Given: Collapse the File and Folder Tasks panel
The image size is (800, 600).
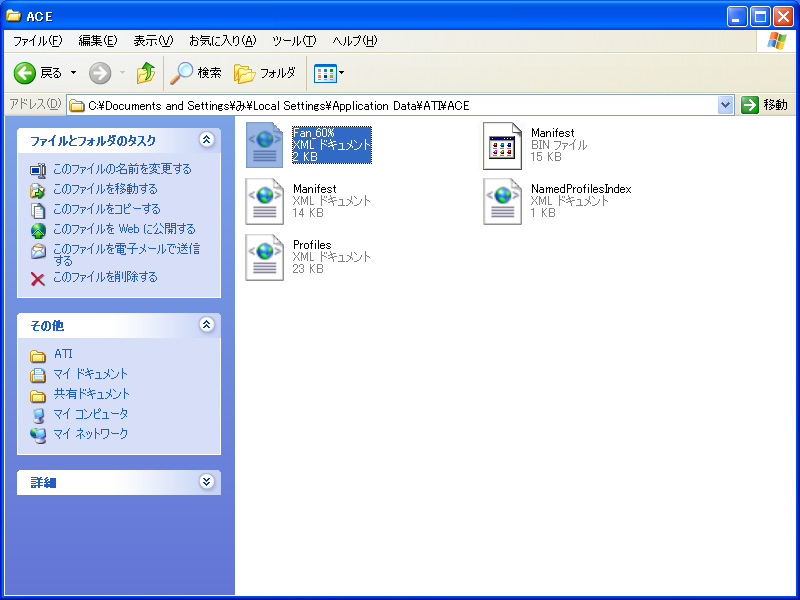Looking at the screenshot, I should pos(207,141).
